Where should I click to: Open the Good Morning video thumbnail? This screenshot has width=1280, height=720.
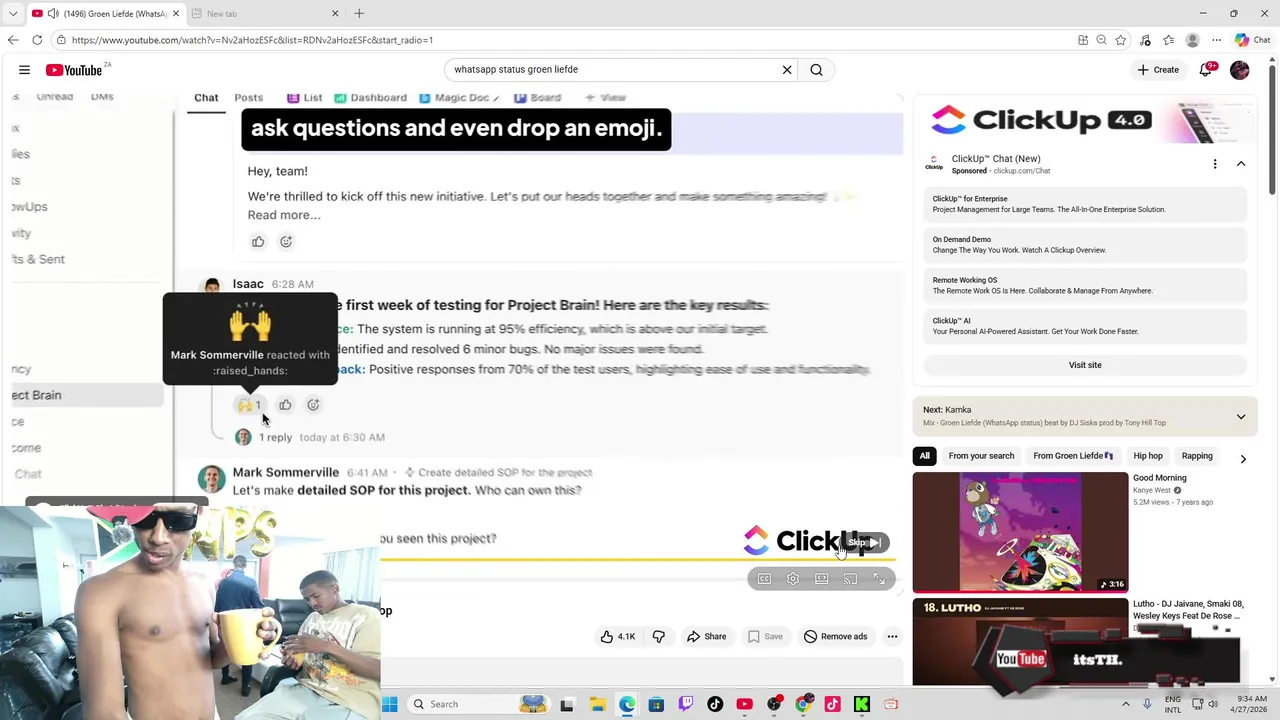pos(1020,532)
